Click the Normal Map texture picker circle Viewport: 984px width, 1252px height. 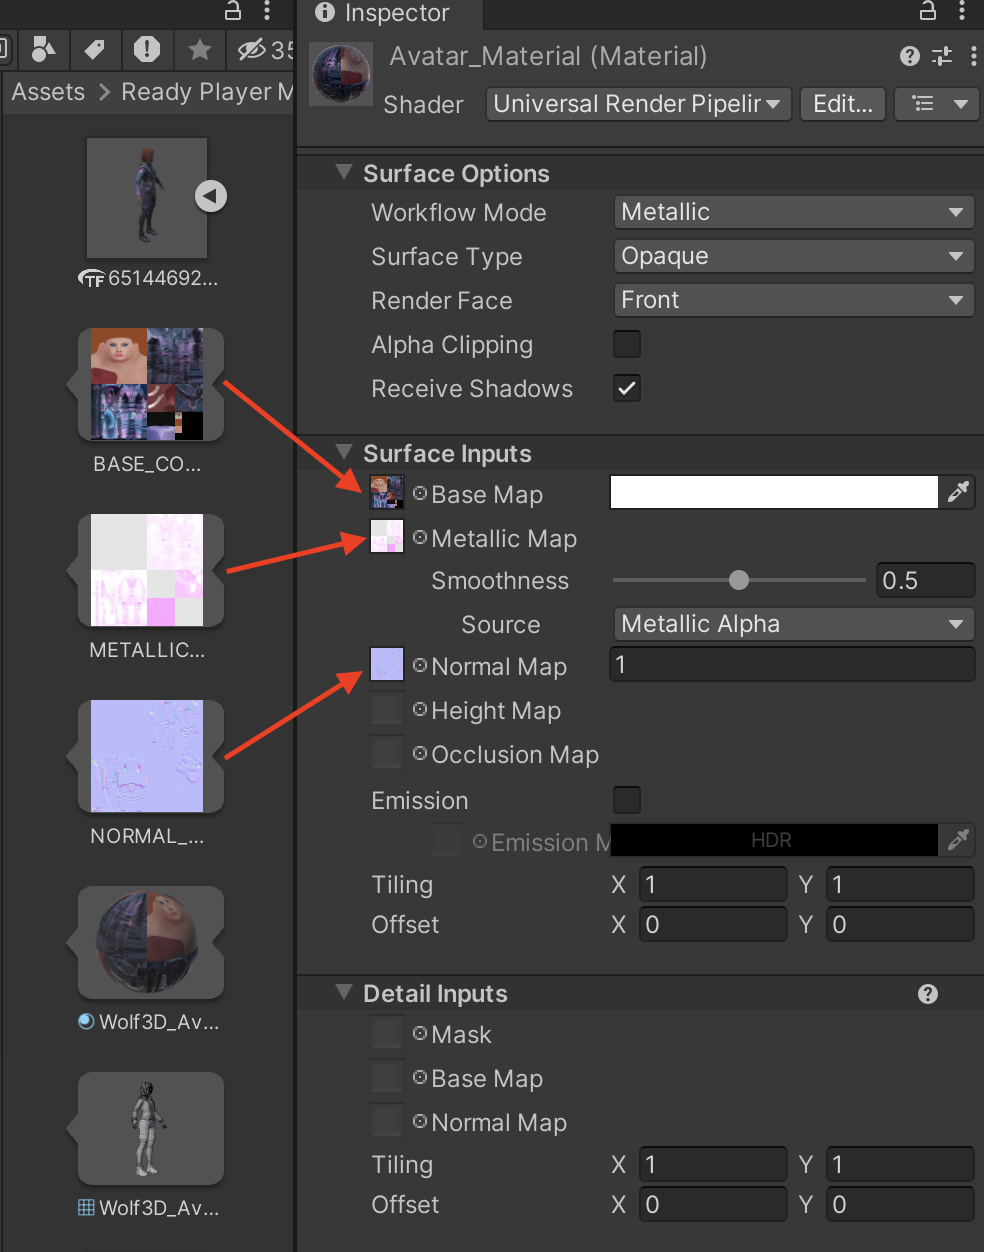pos(422,665)
